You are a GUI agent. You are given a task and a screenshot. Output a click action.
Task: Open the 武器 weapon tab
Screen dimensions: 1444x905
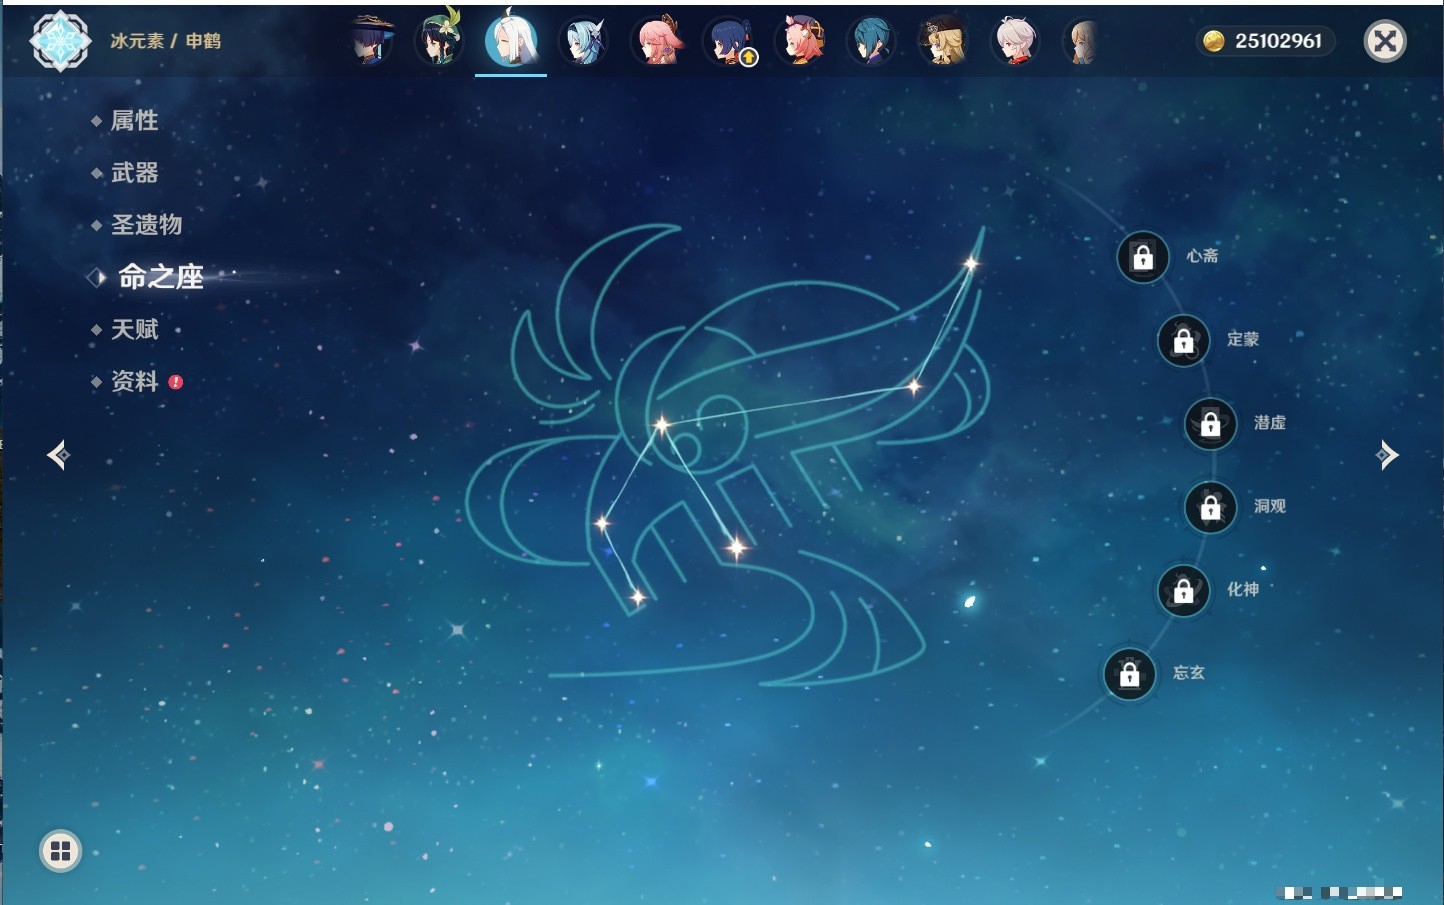tap(134, 173)
